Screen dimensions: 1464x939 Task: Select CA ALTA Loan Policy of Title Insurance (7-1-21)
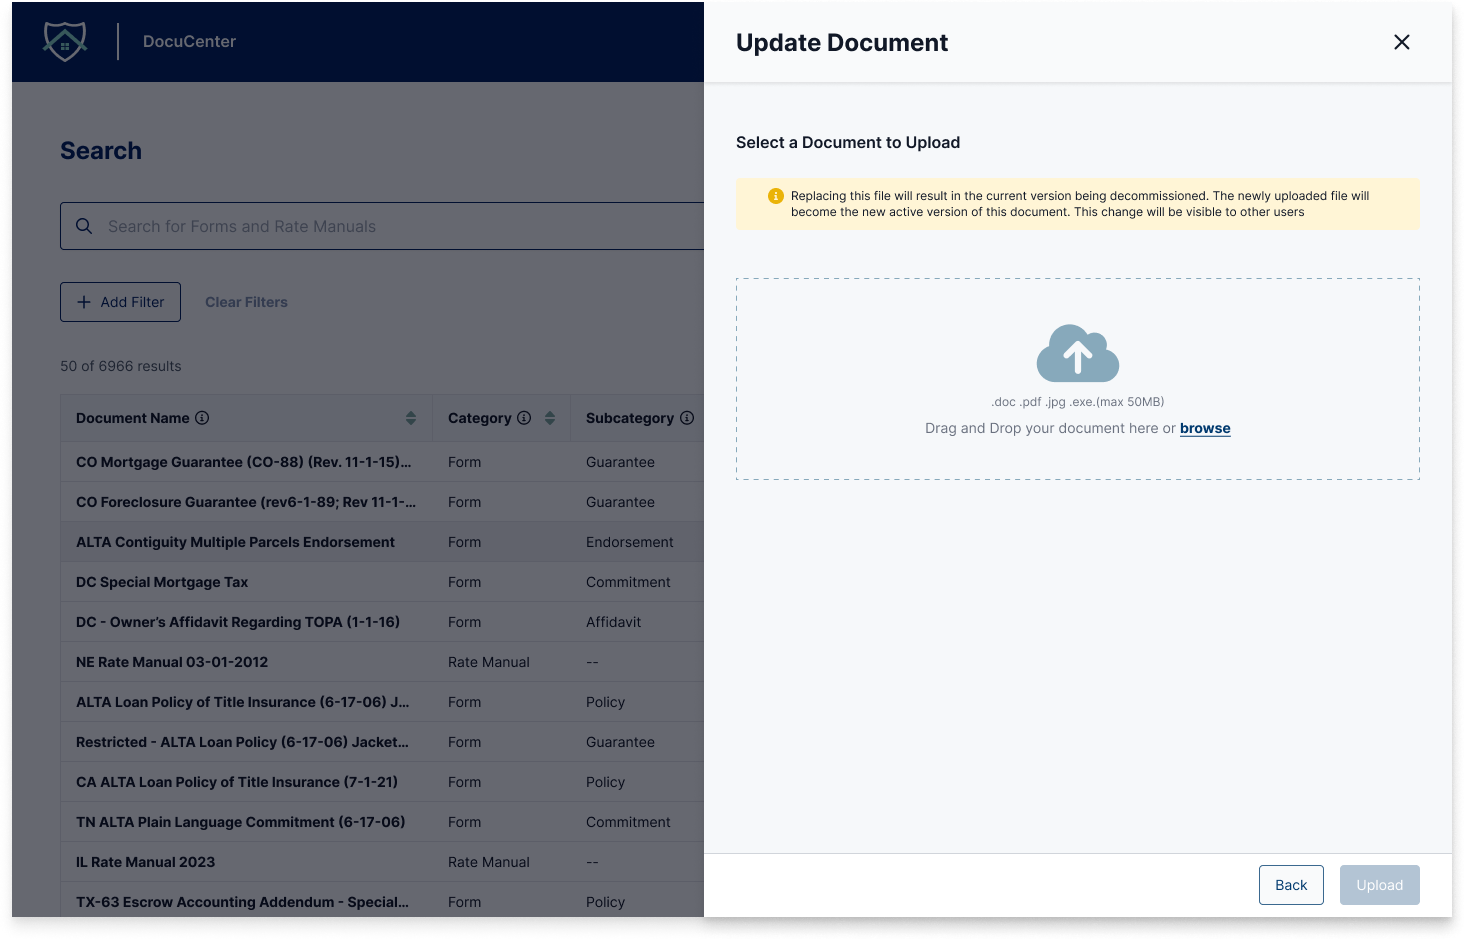[x=237, y=782]
